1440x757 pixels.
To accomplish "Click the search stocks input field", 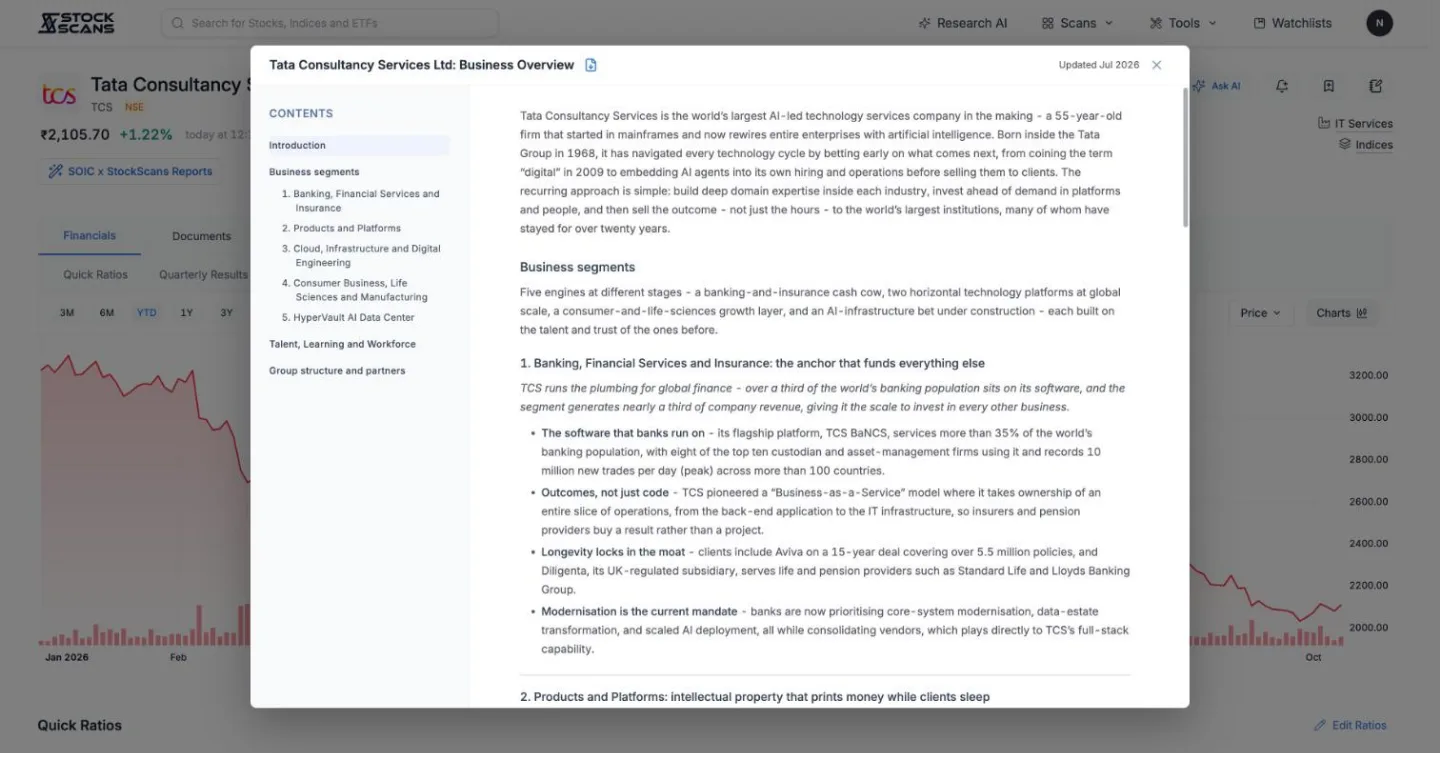I will 330,23.
